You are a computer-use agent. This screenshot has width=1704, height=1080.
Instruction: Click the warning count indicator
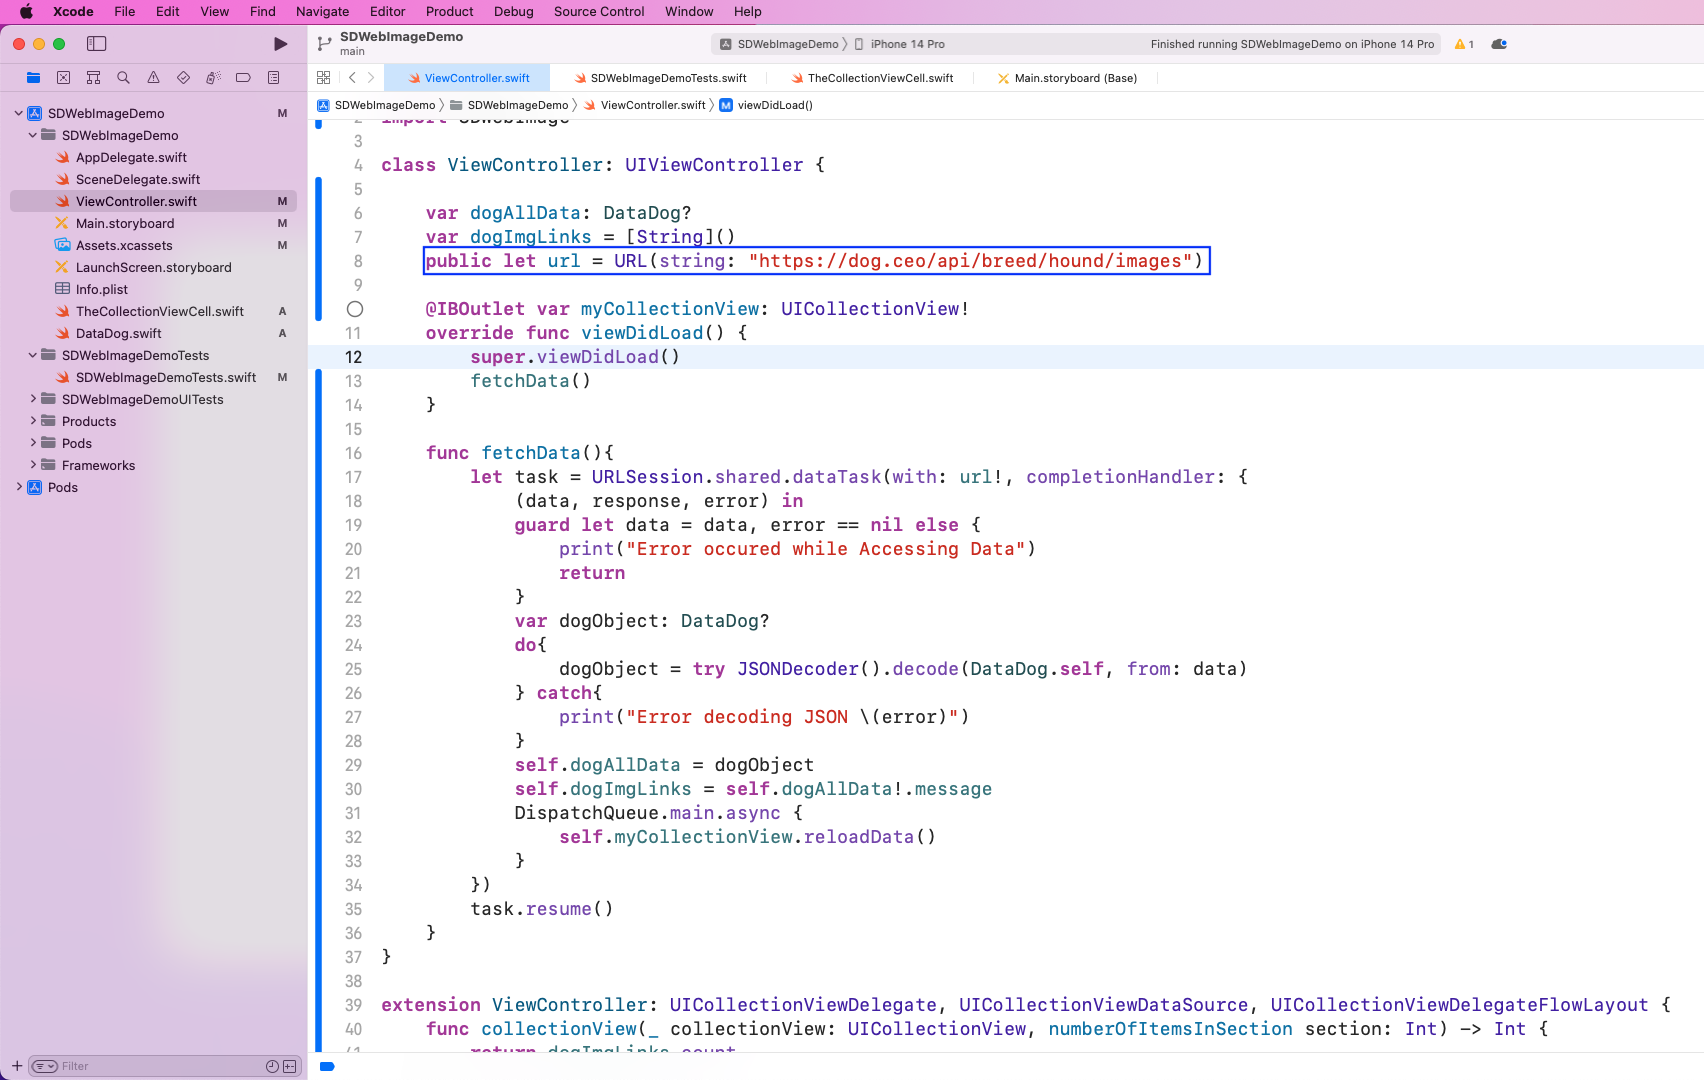[x=1464, y=44]
